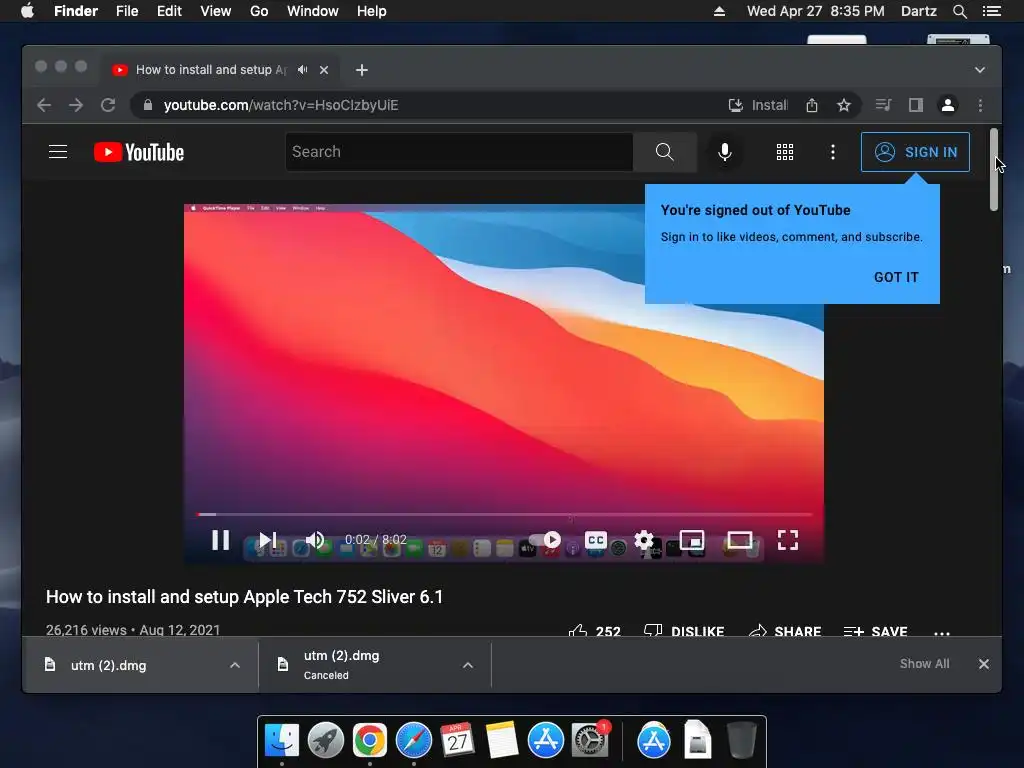Click SAVE to playlist
Image resolution: width=1024 pixels, height=768 pixels.
[x=875, y=631]
